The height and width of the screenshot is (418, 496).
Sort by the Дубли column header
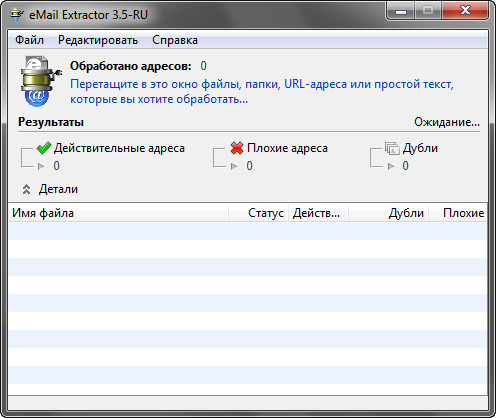(x=389, y=213)
